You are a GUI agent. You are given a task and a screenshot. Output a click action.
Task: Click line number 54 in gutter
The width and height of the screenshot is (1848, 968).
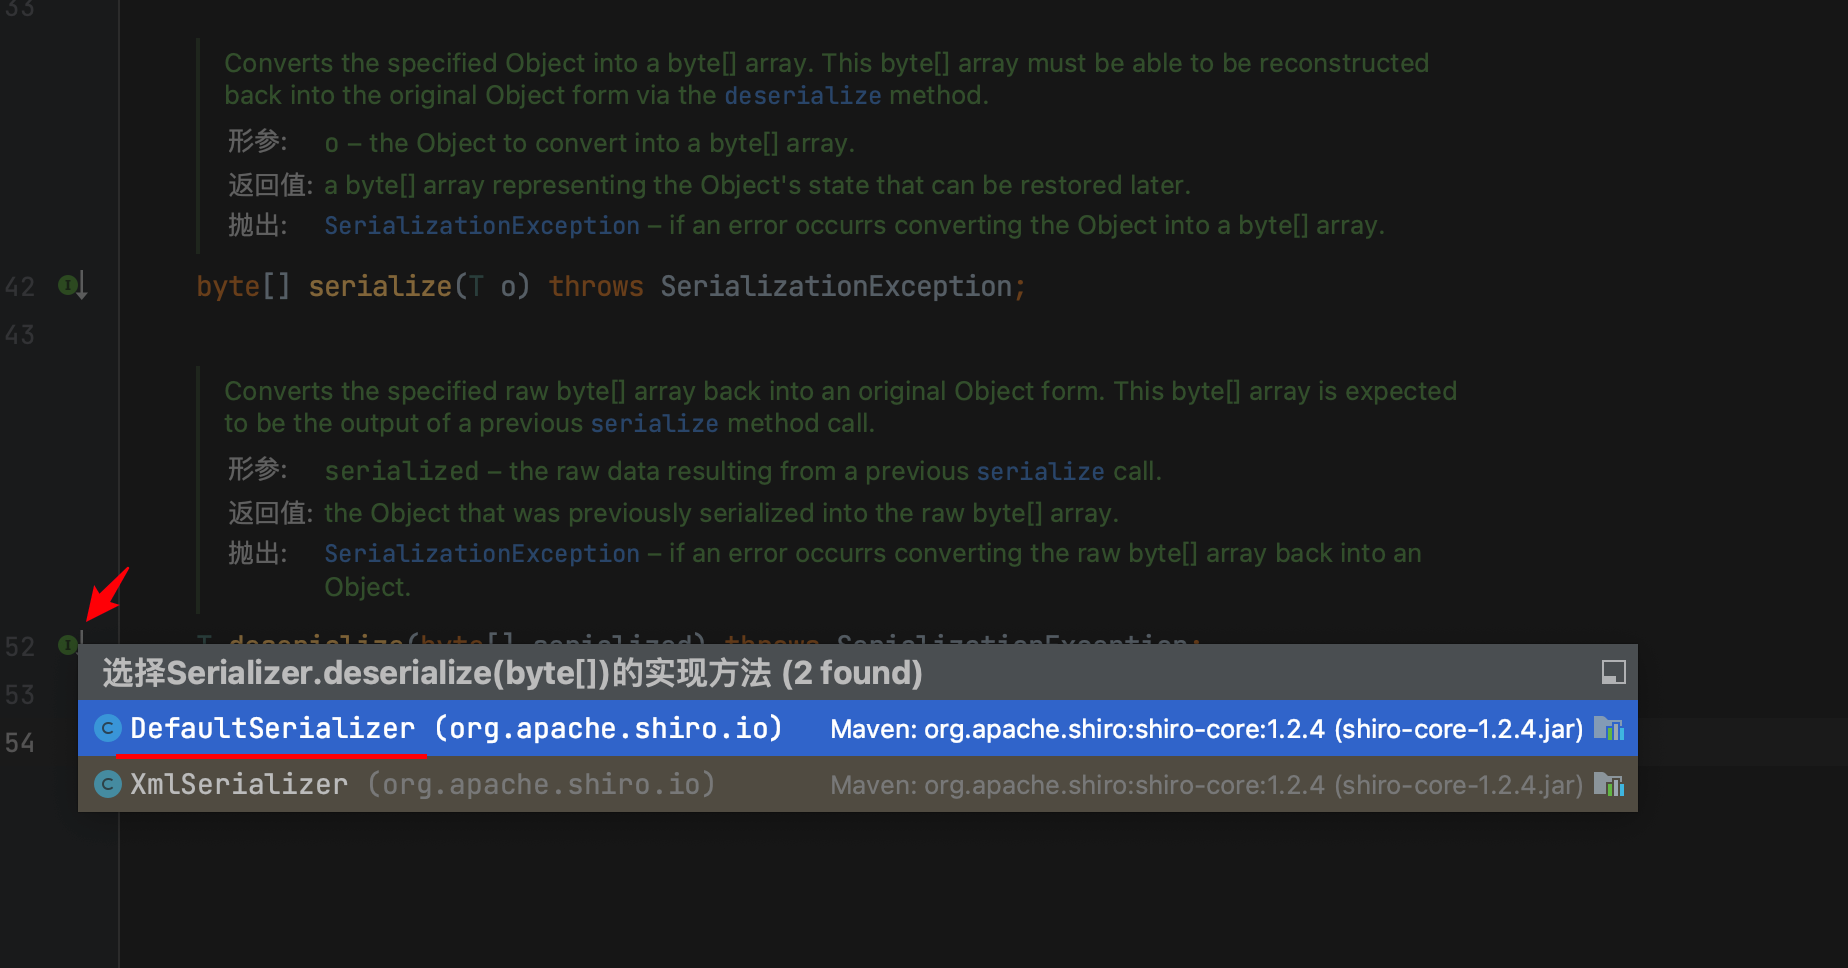tap(20, 743)
